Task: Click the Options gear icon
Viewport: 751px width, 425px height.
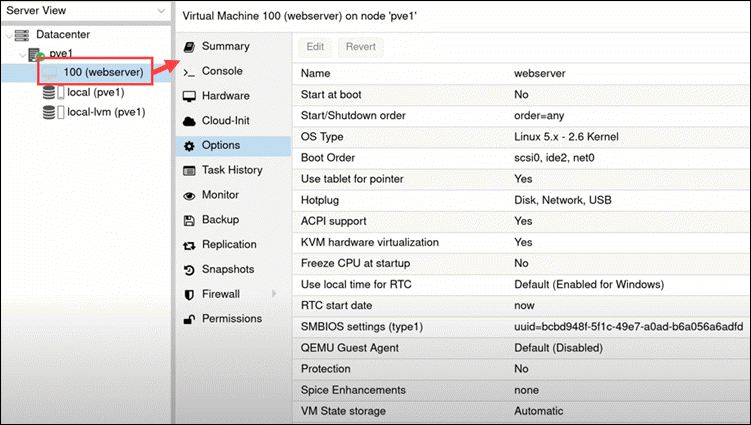Action: point(189,146)
